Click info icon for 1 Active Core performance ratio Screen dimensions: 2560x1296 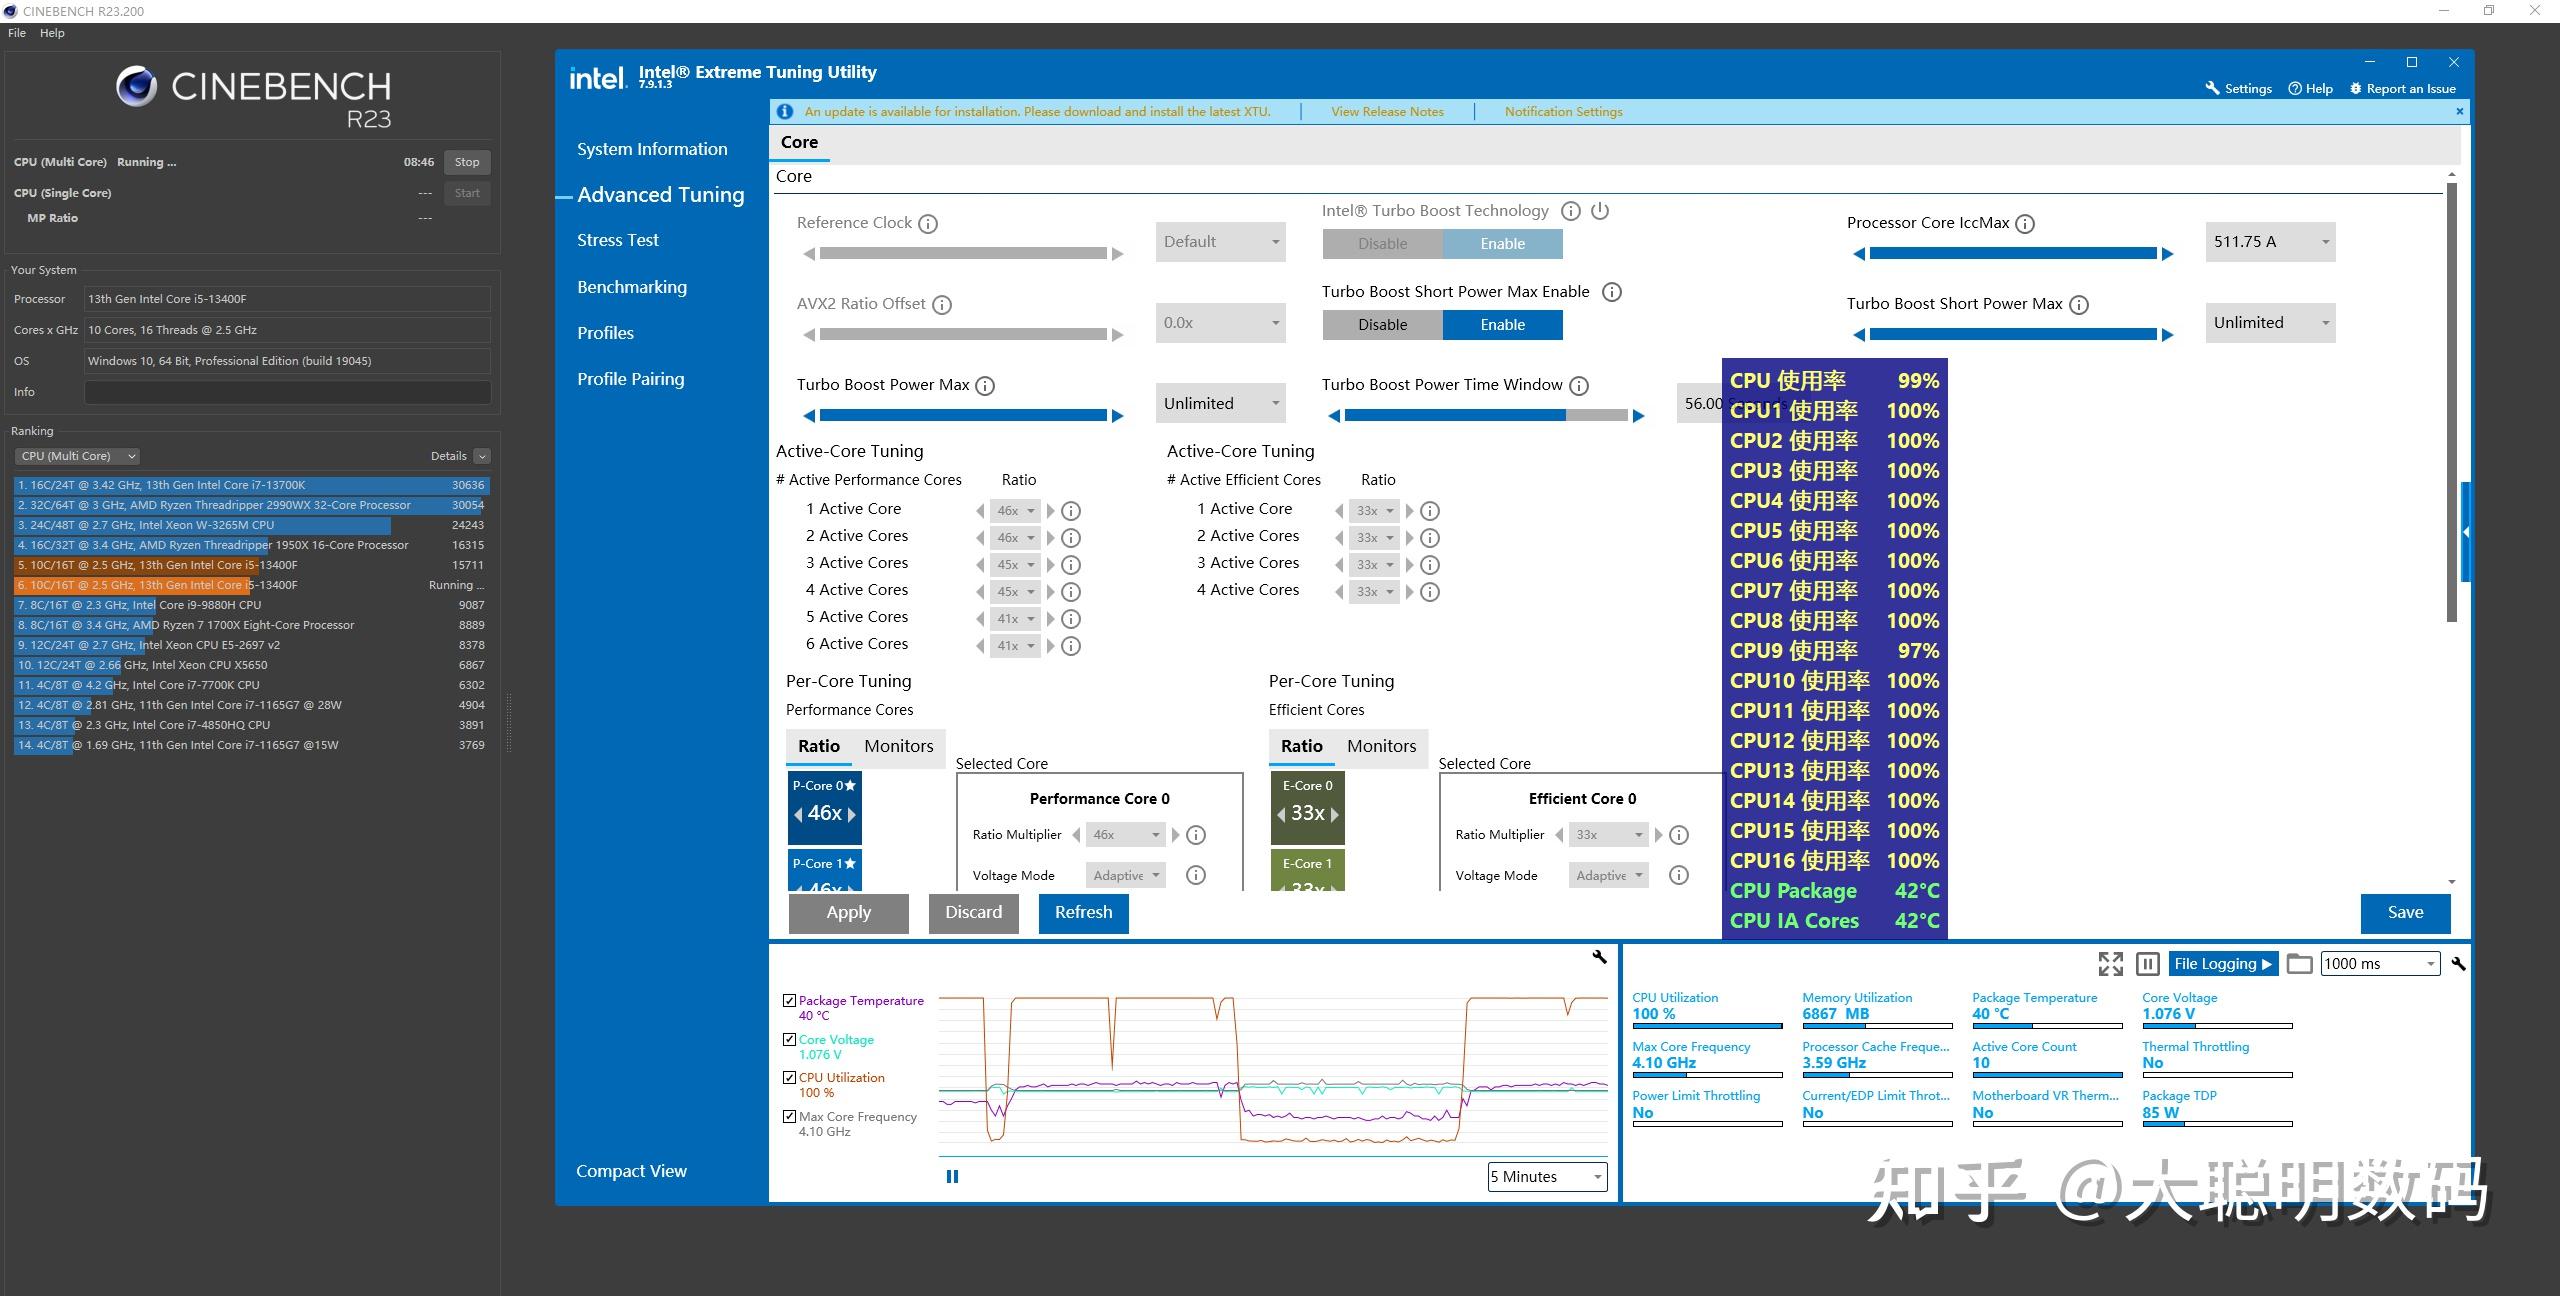[x=1071, y=511]
